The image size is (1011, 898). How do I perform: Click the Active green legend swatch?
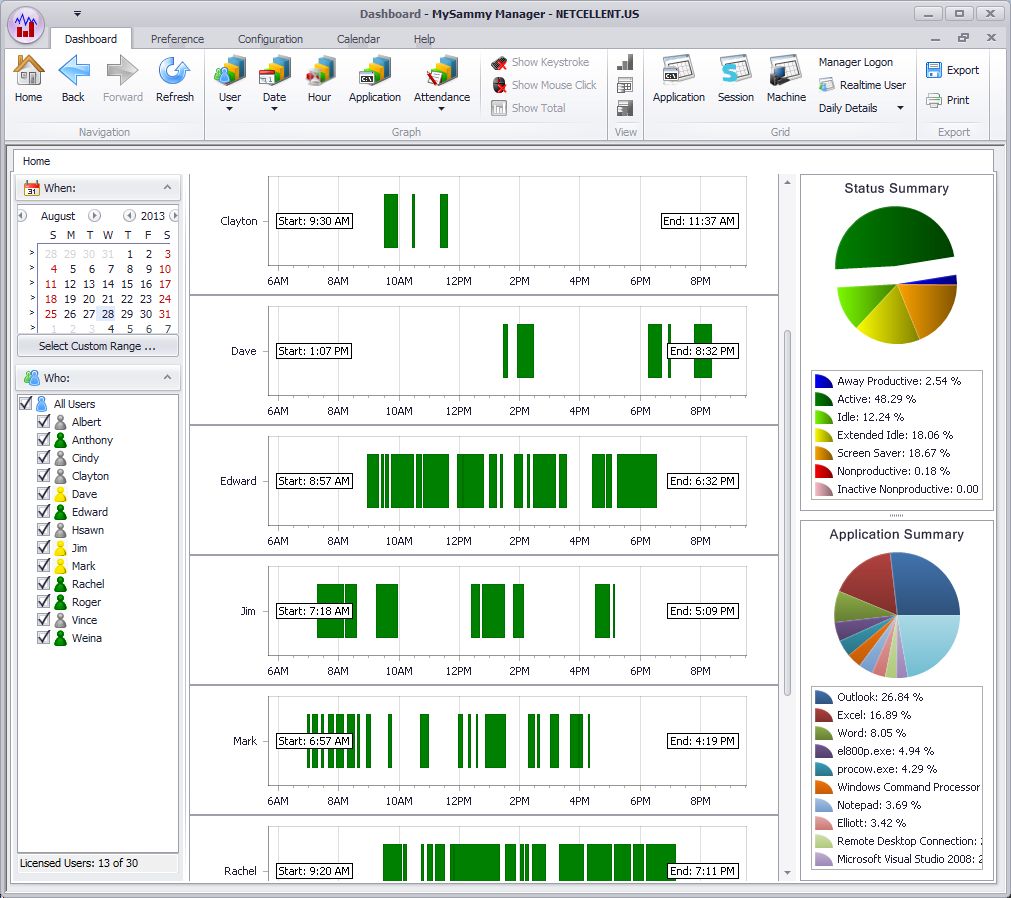(823, 399)
